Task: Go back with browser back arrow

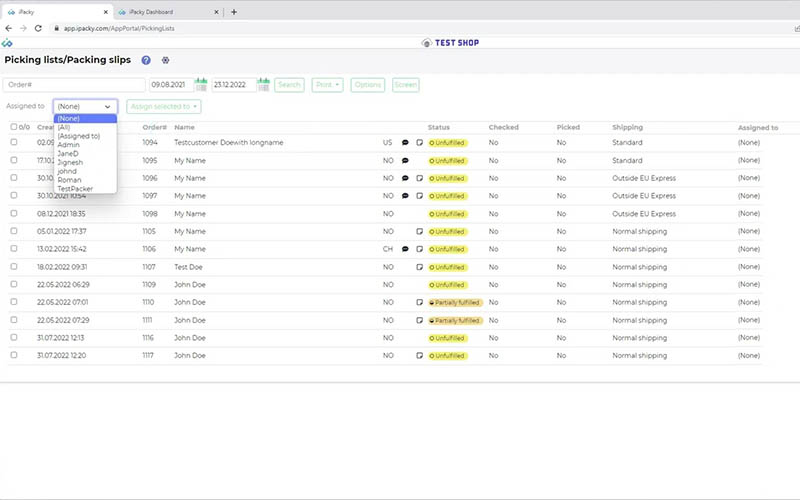Action: click(x=9, y=29)
